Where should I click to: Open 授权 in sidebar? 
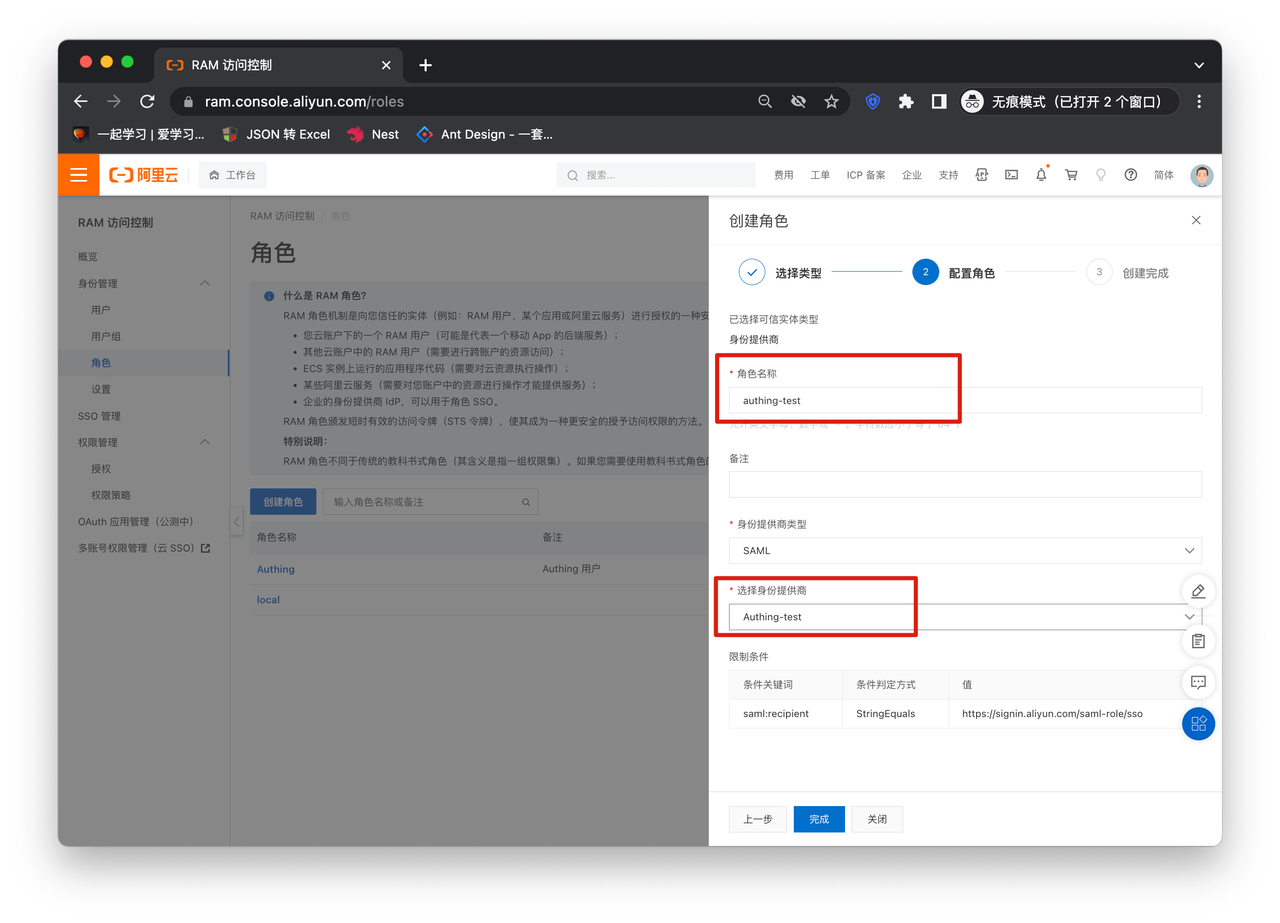tap(101, 469)
